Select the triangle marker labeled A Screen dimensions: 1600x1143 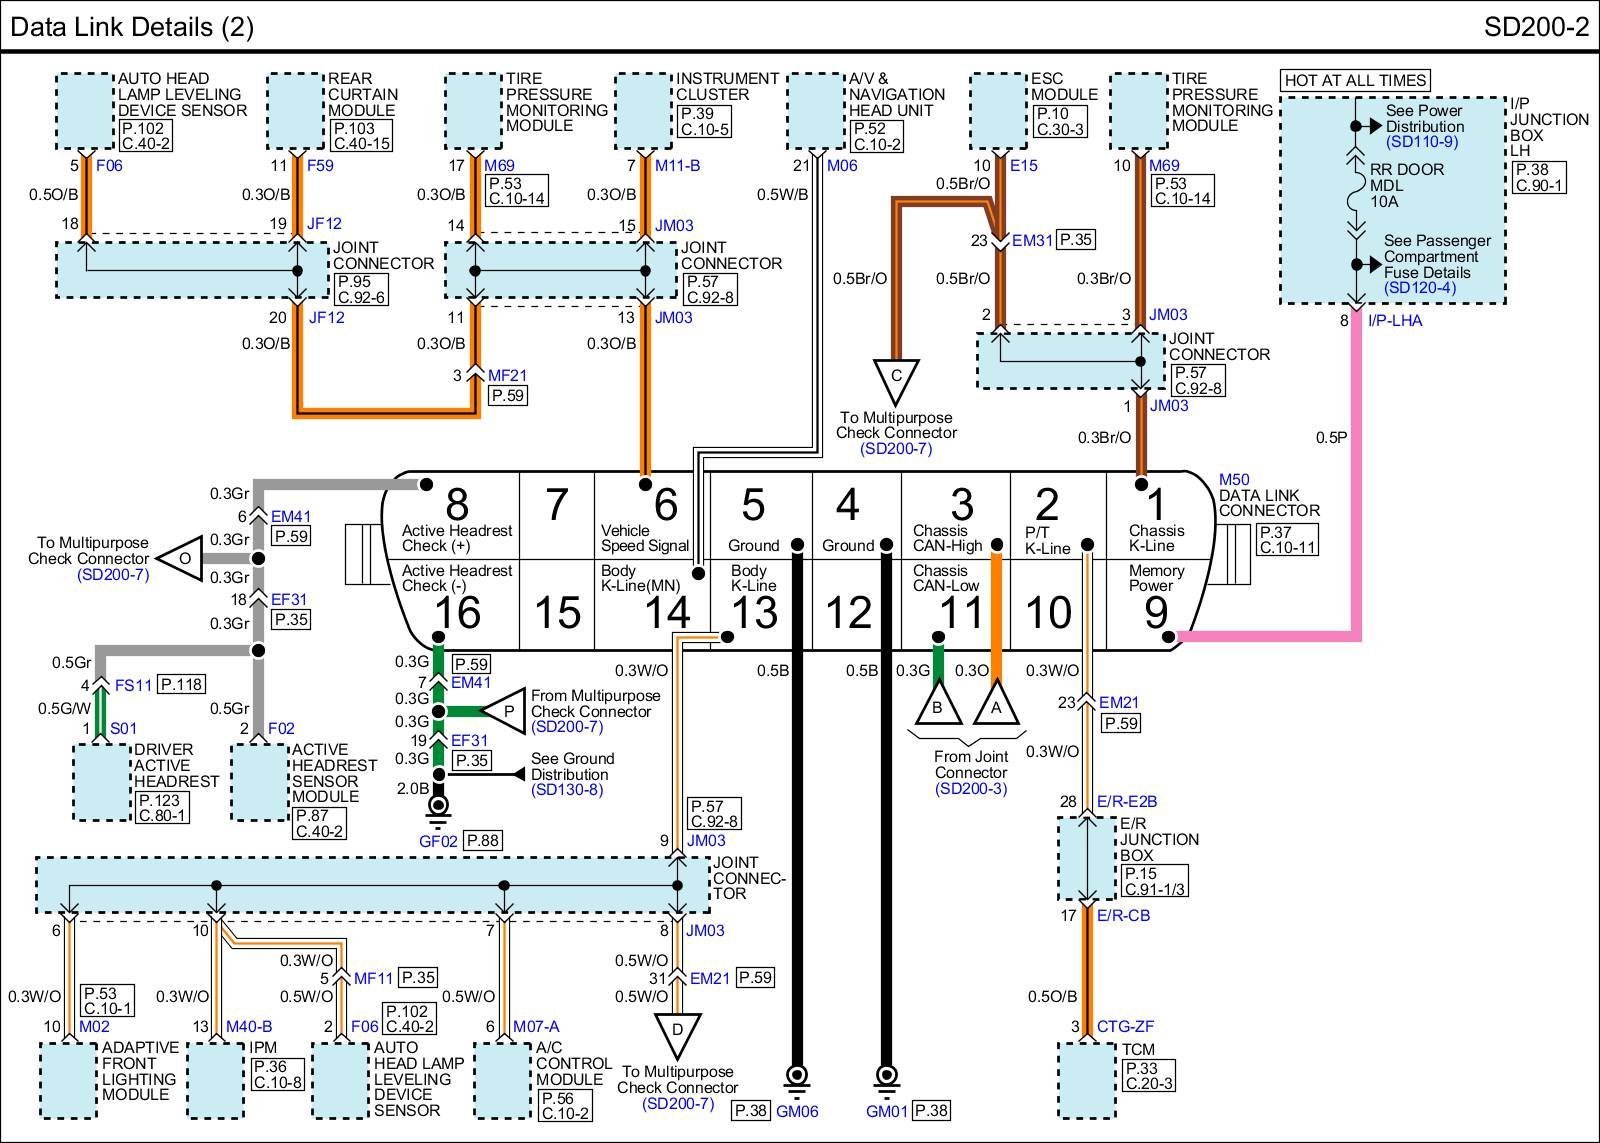pos(995,705)
